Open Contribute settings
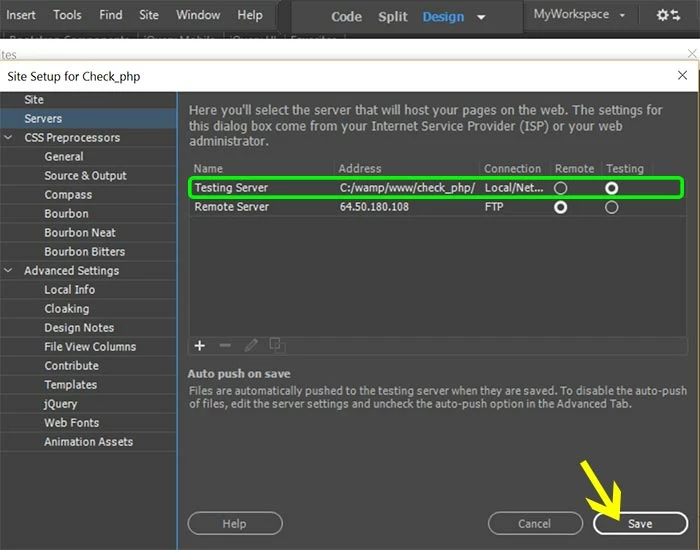 71,366
